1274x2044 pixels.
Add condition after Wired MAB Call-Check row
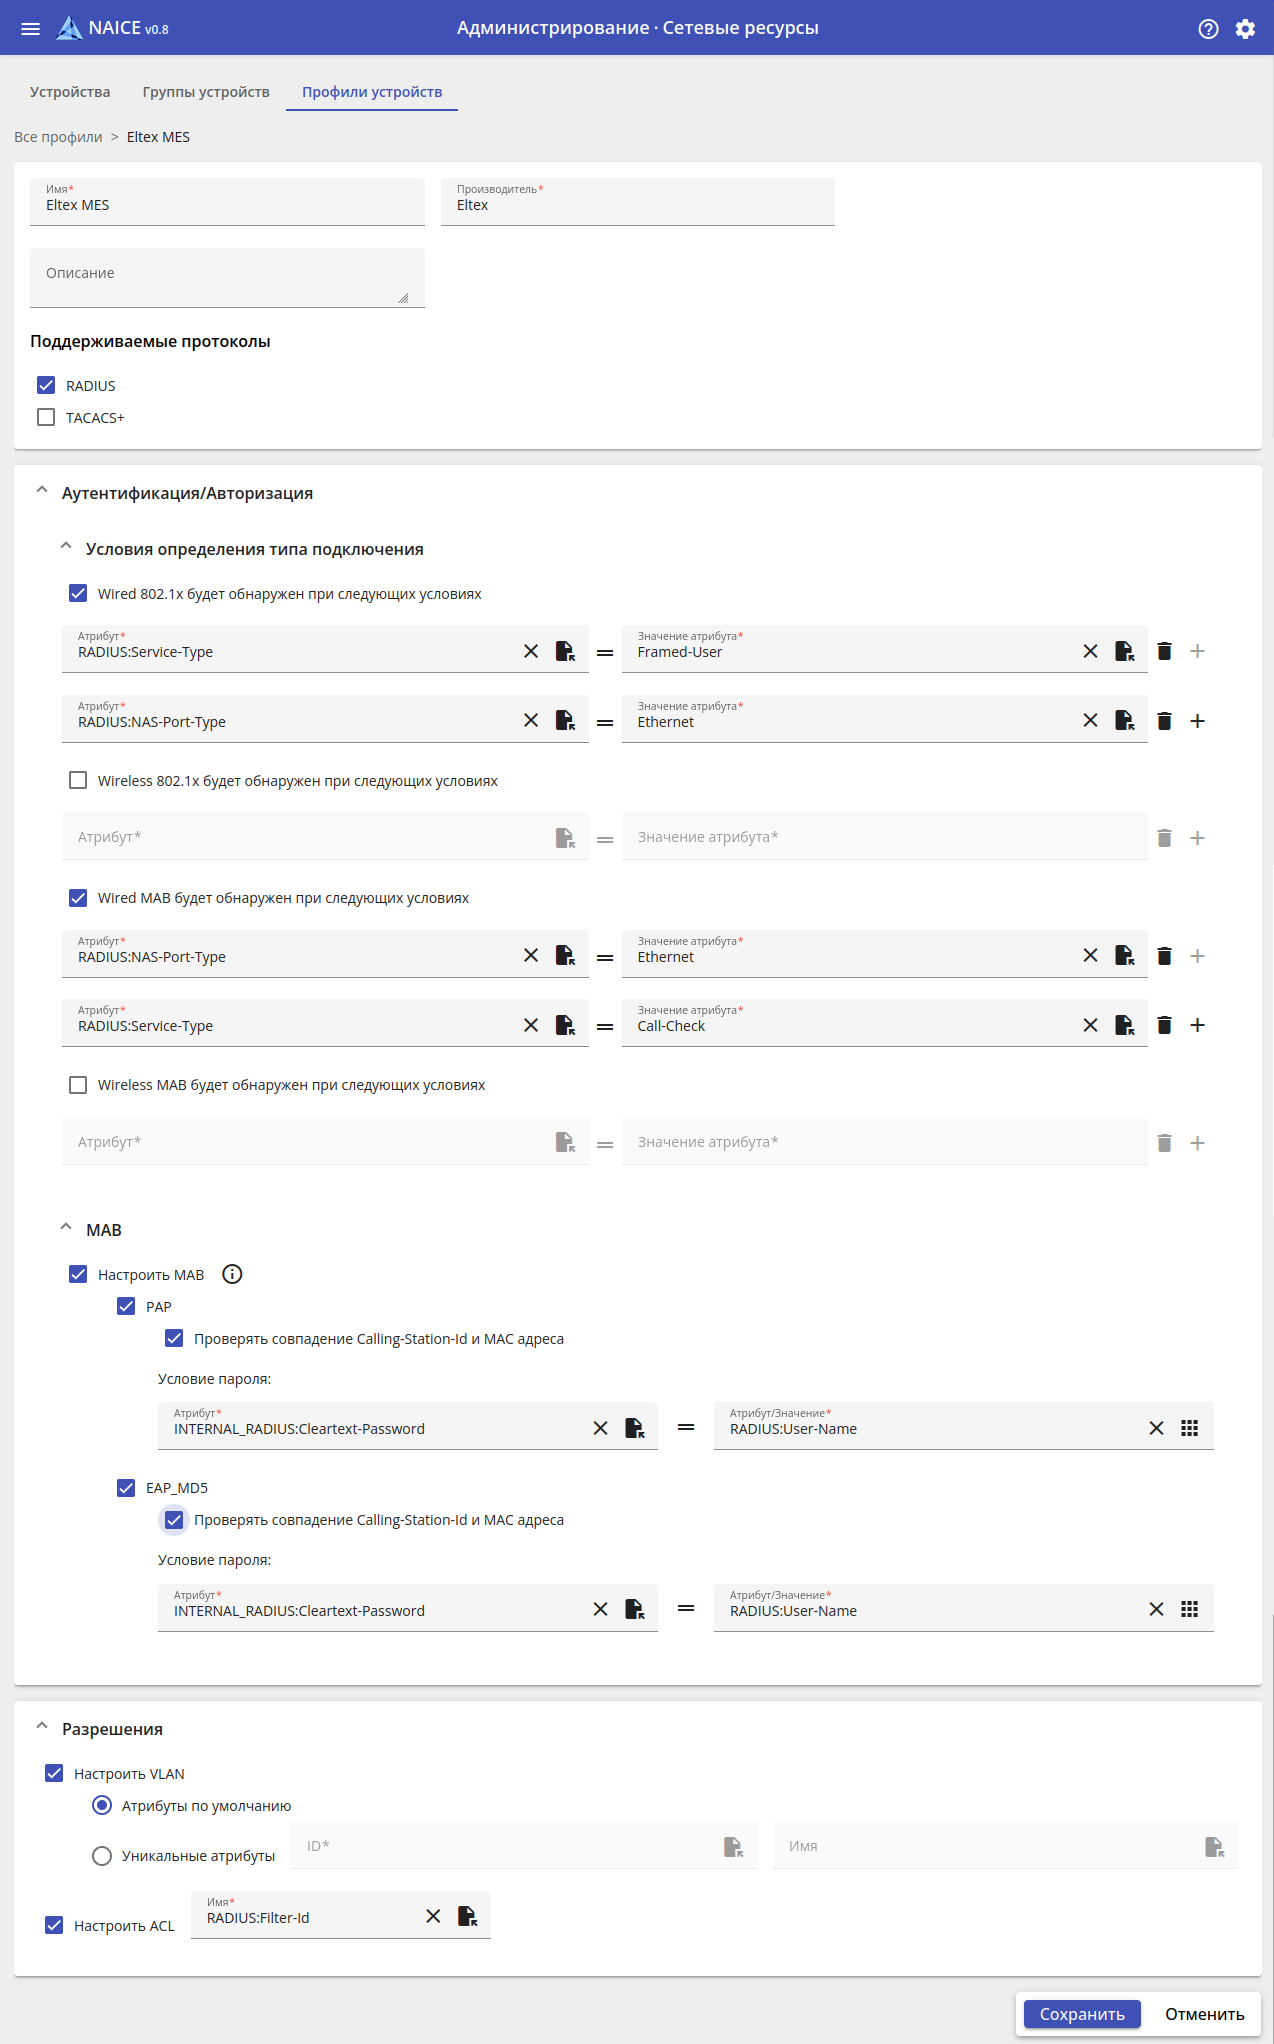coord(1197,1025)
